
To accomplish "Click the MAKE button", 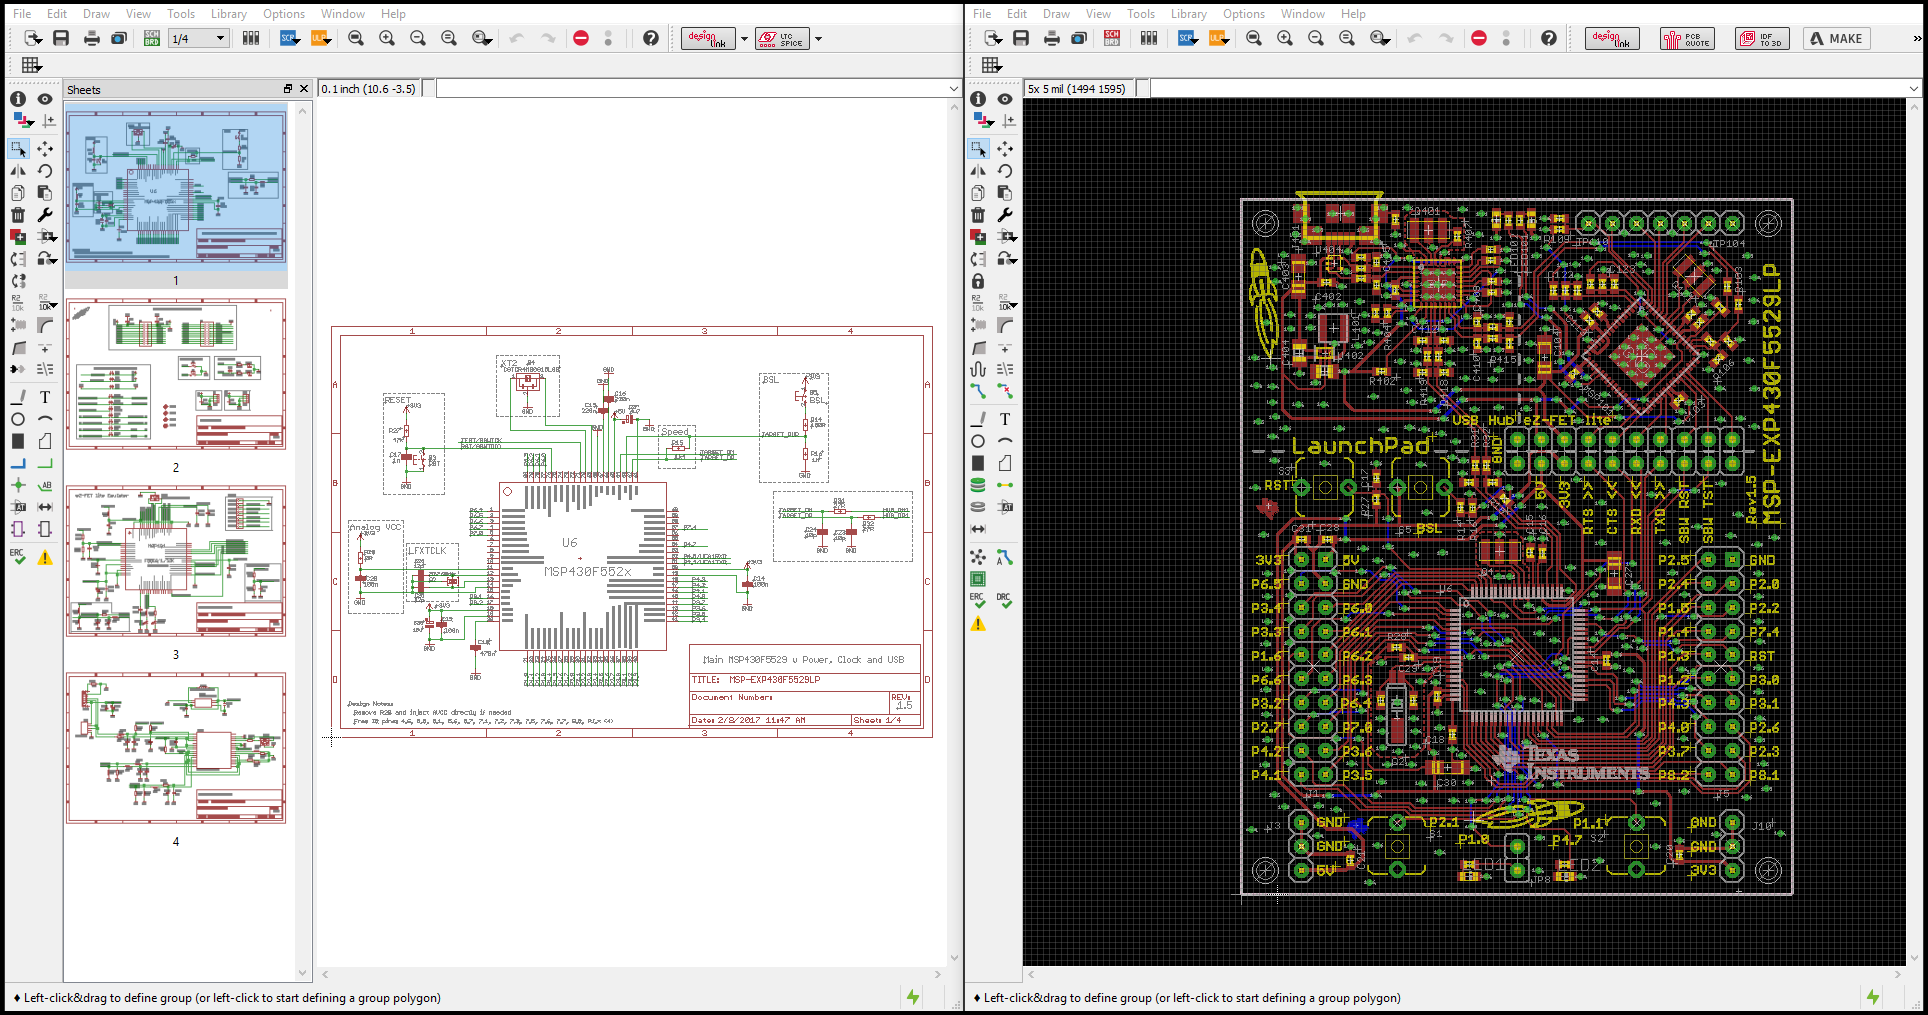I will click(1836, 38).
